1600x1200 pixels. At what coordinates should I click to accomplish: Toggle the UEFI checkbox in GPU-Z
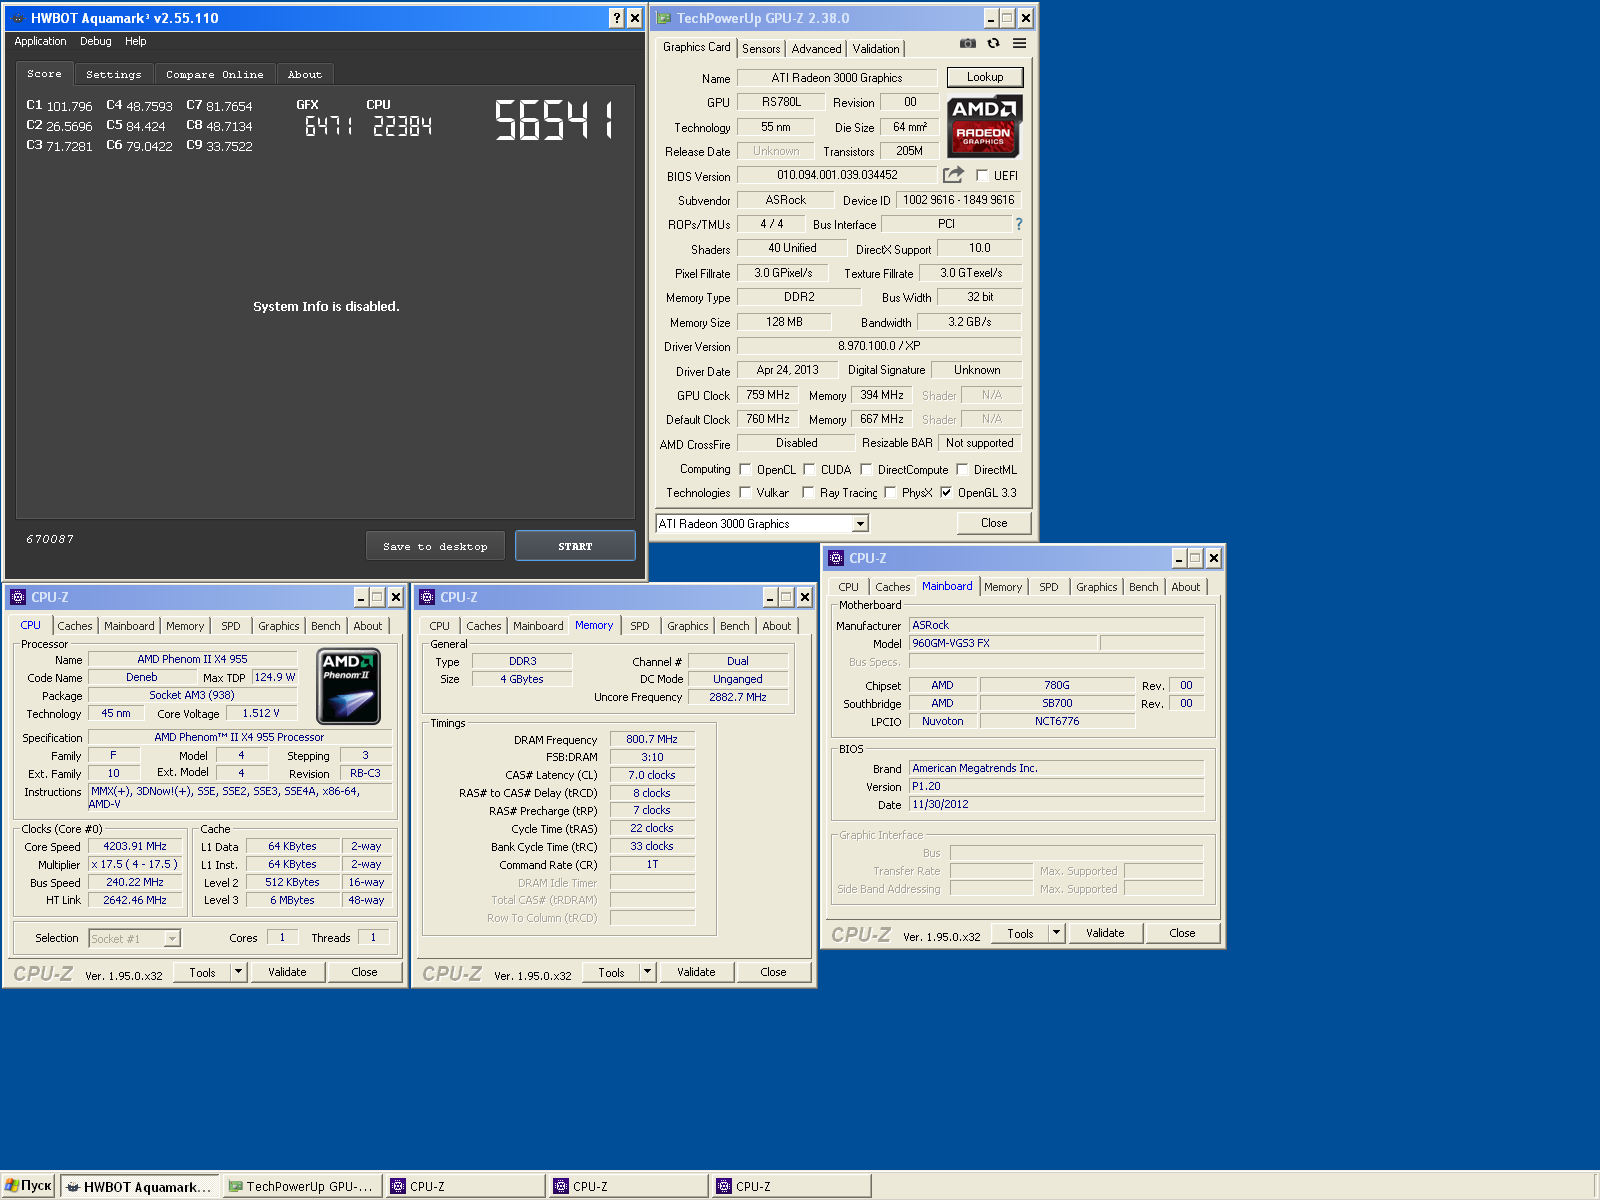[x=982, y=175]
